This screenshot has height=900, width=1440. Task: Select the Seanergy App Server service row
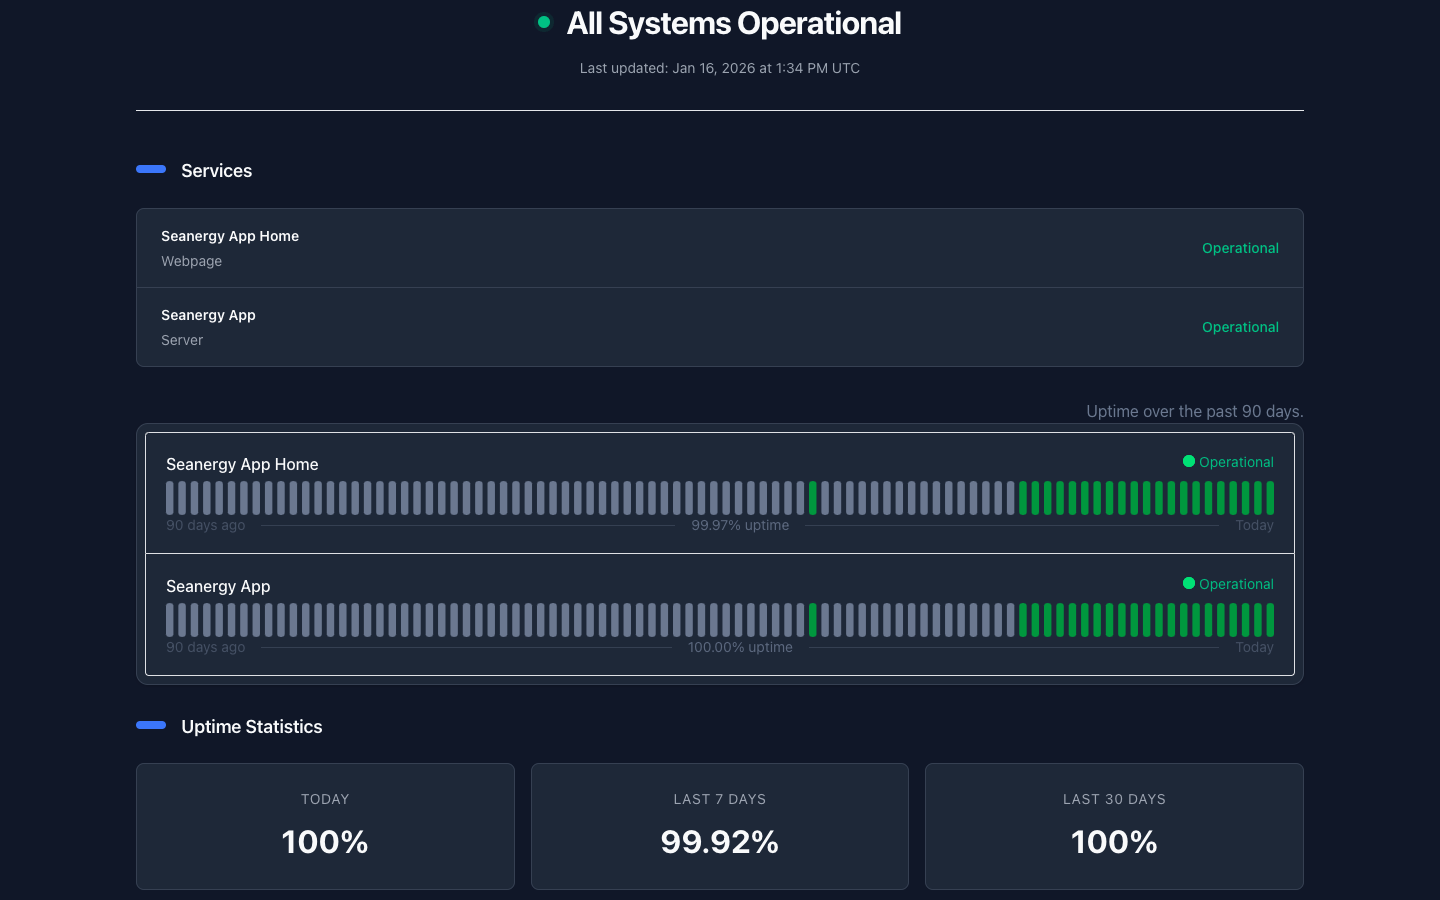[x=719, y=327]
